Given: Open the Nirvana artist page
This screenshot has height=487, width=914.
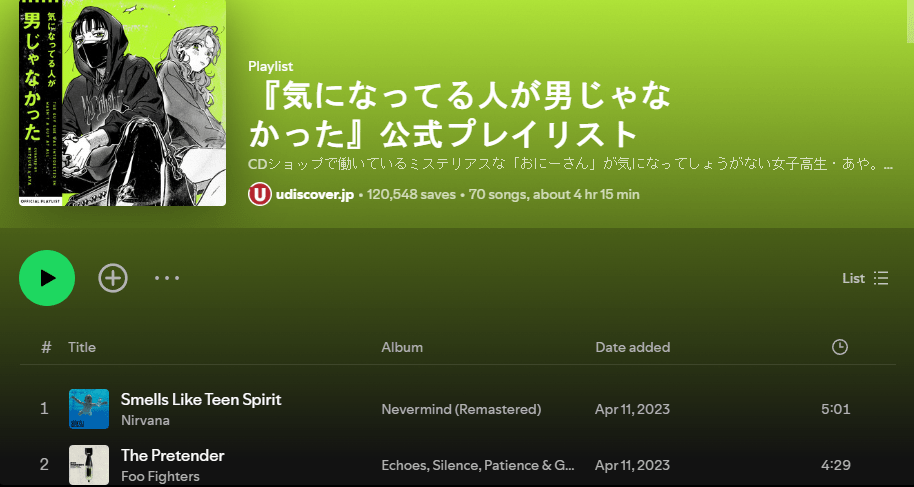Looking at the screenshot, I should [x=145, y=420].
